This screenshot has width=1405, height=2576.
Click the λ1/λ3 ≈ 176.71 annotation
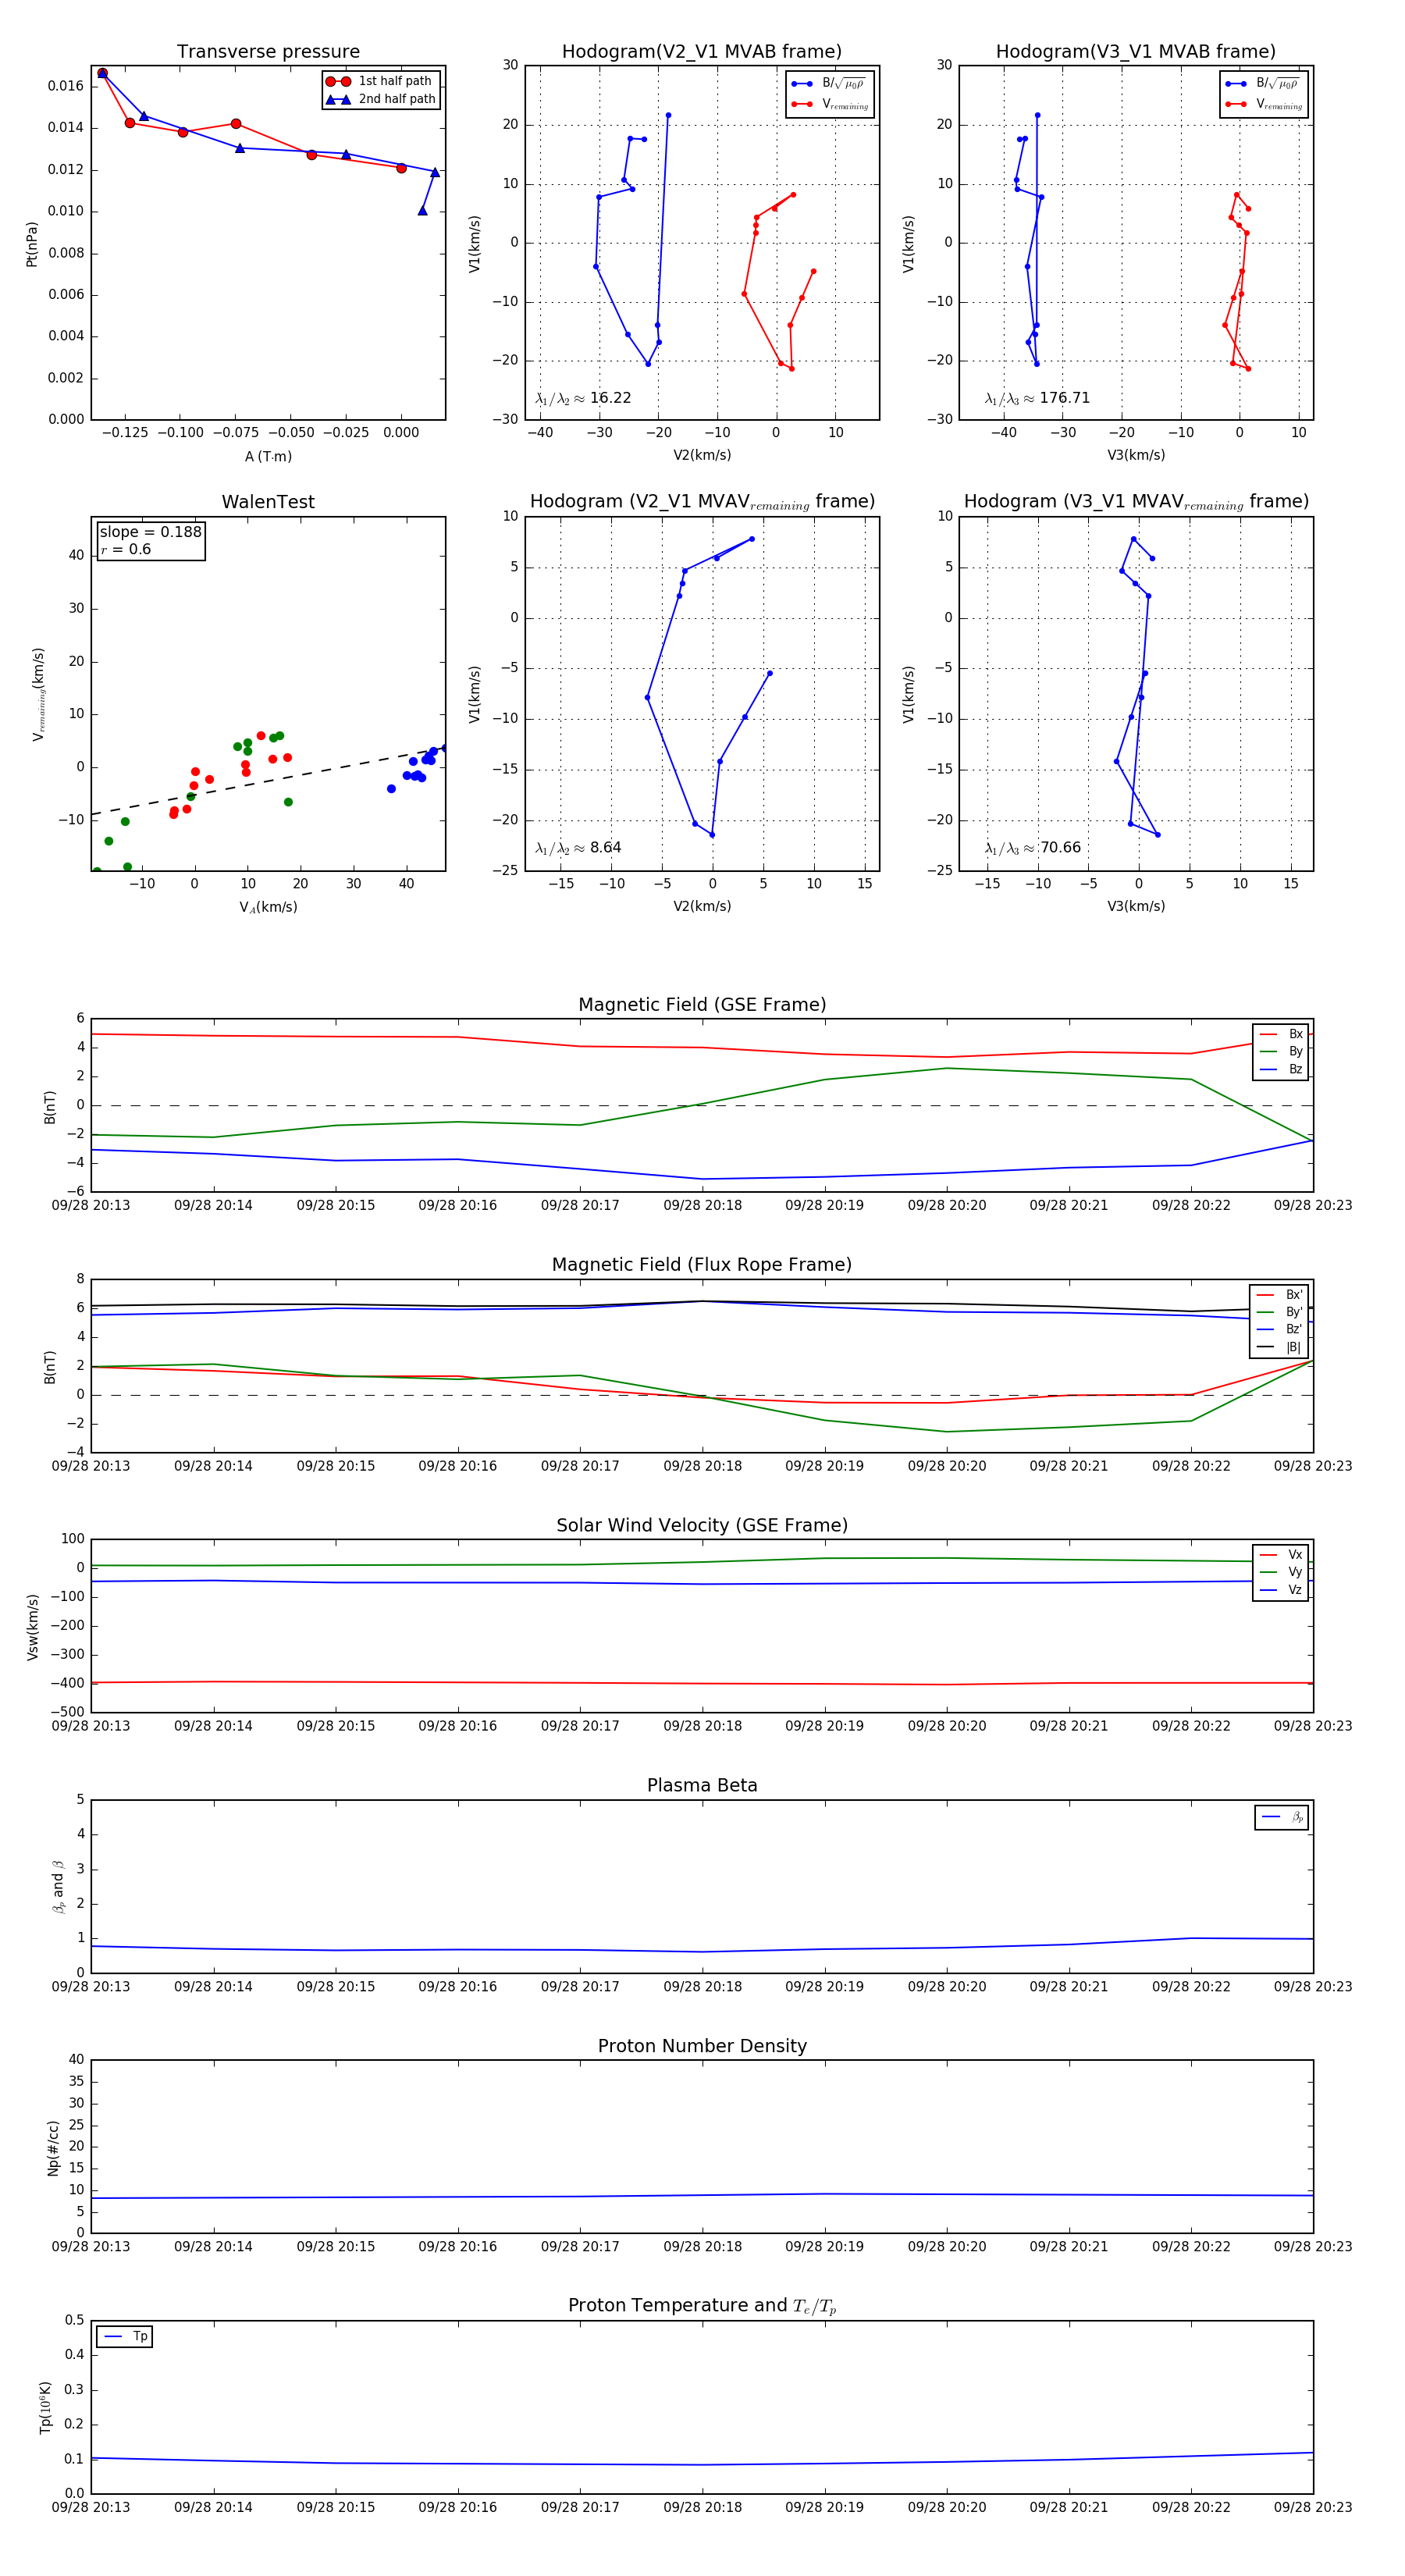click(1037, 398)
